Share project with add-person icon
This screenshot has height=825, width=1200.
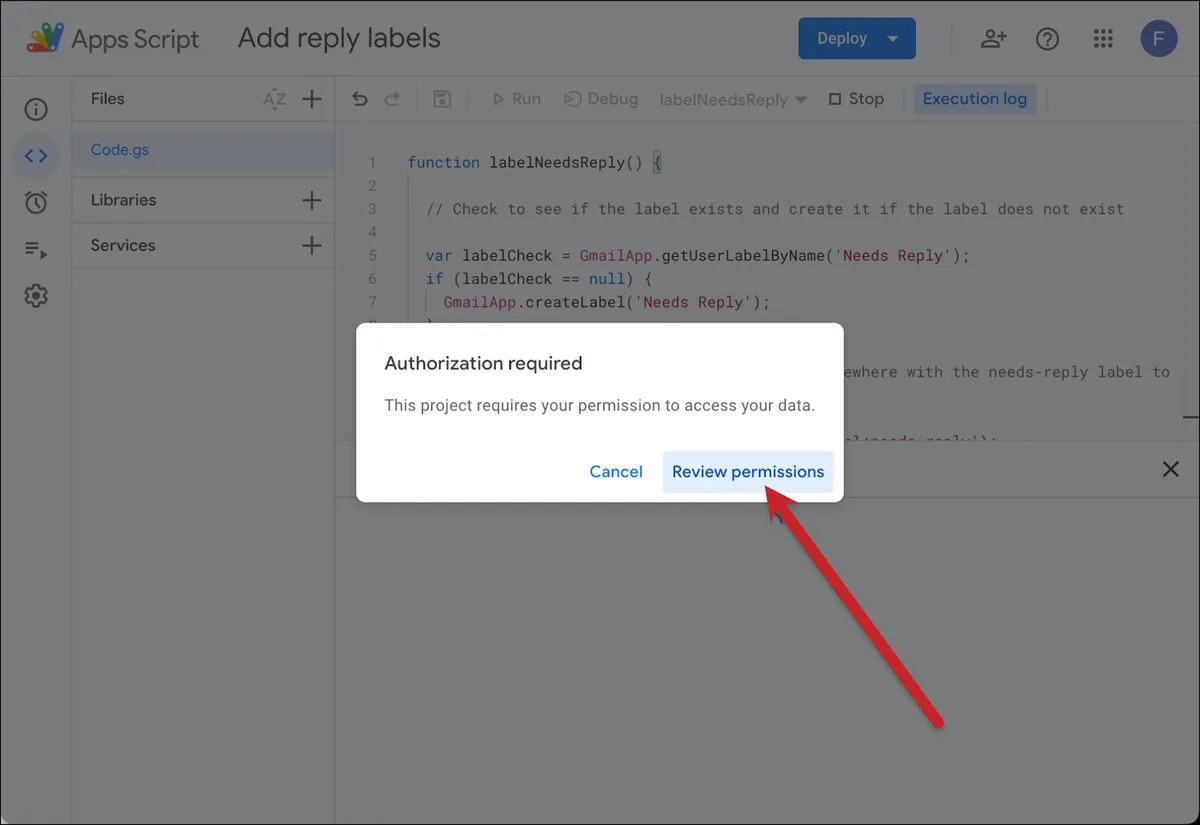click(993, 39)
